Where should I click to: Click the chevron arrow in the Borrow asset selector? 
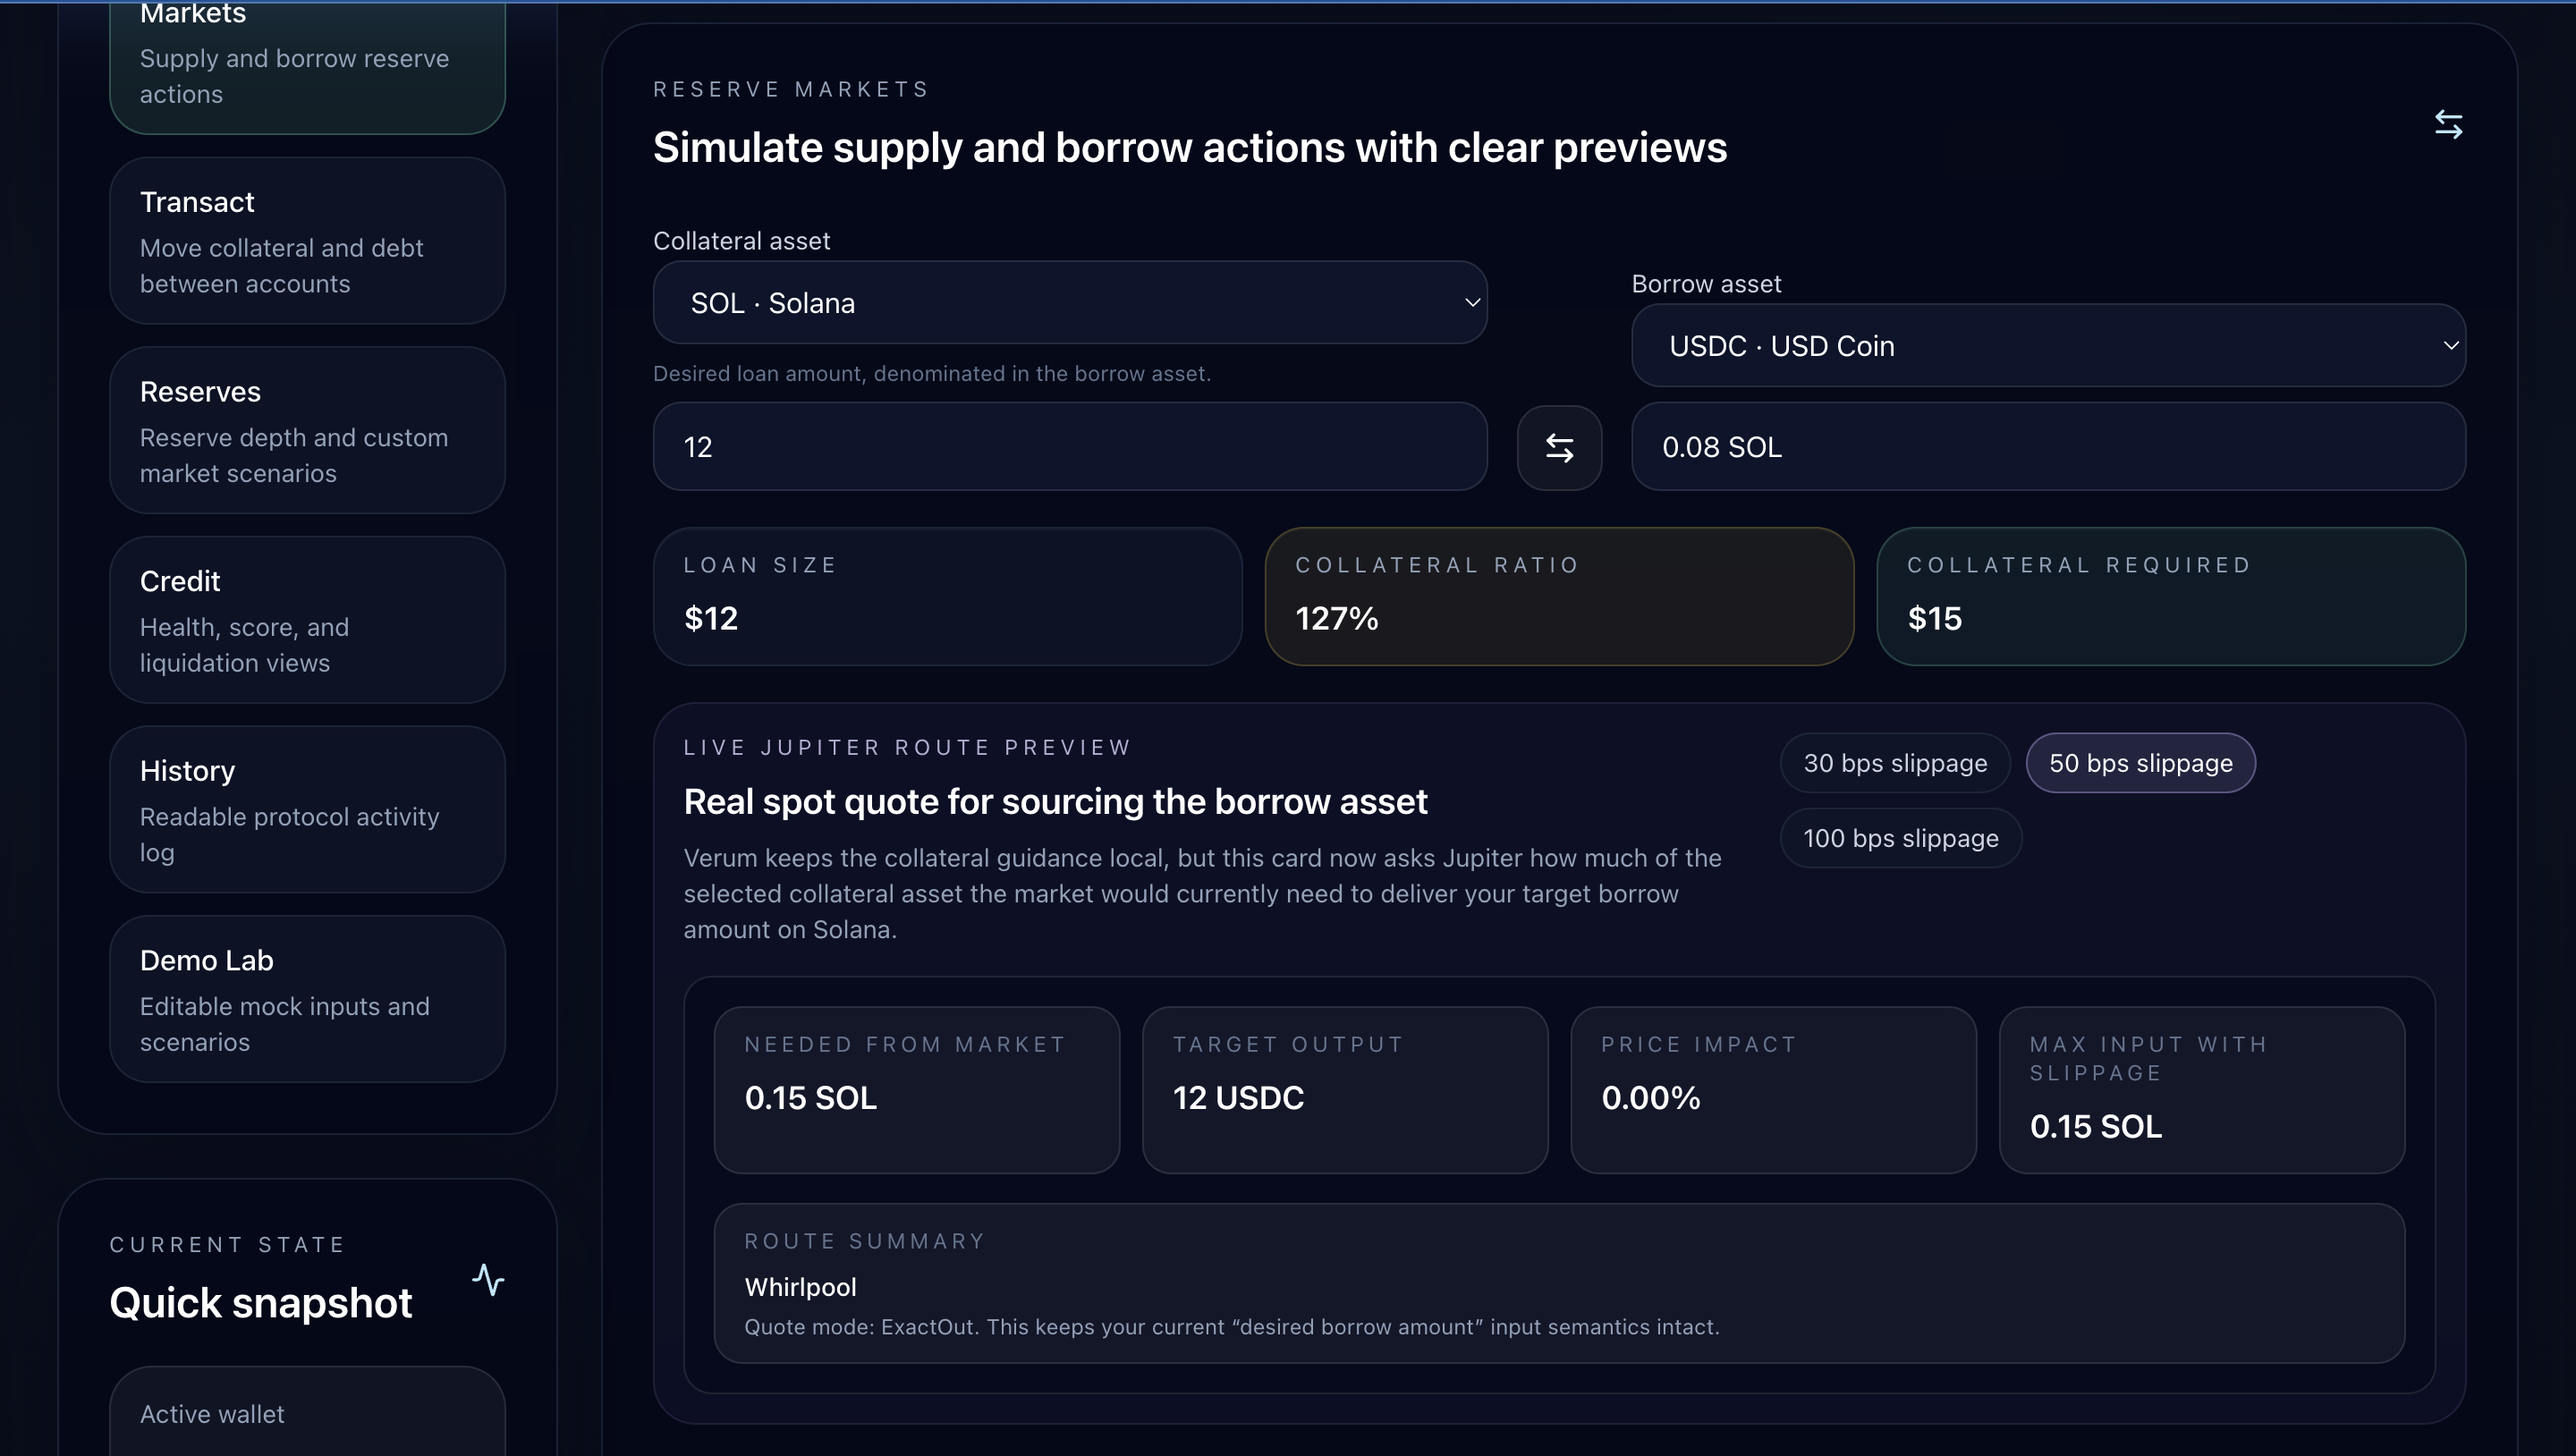click(2450, 346)
